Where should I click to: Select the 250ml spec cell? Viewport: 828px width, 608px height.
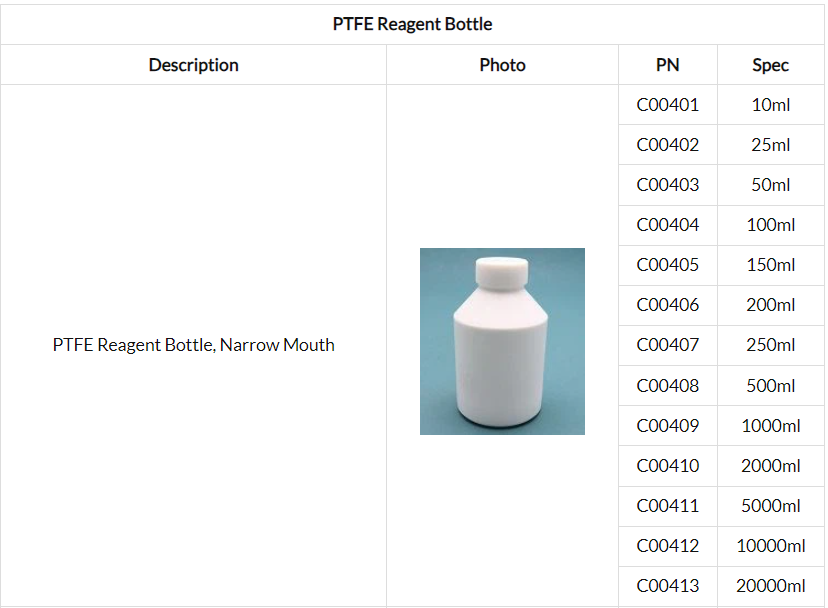click(x=770, y=345)
